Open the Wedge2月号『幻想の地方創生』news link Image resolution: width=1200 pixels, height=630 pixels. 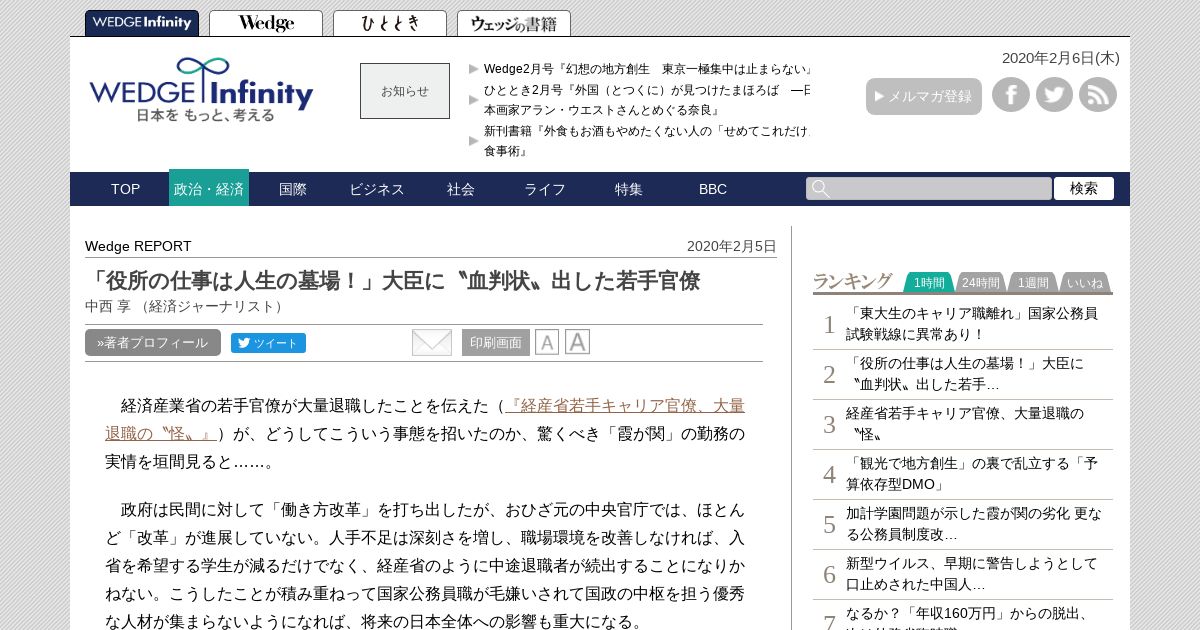pyautogui.click(x=647, y=69)
